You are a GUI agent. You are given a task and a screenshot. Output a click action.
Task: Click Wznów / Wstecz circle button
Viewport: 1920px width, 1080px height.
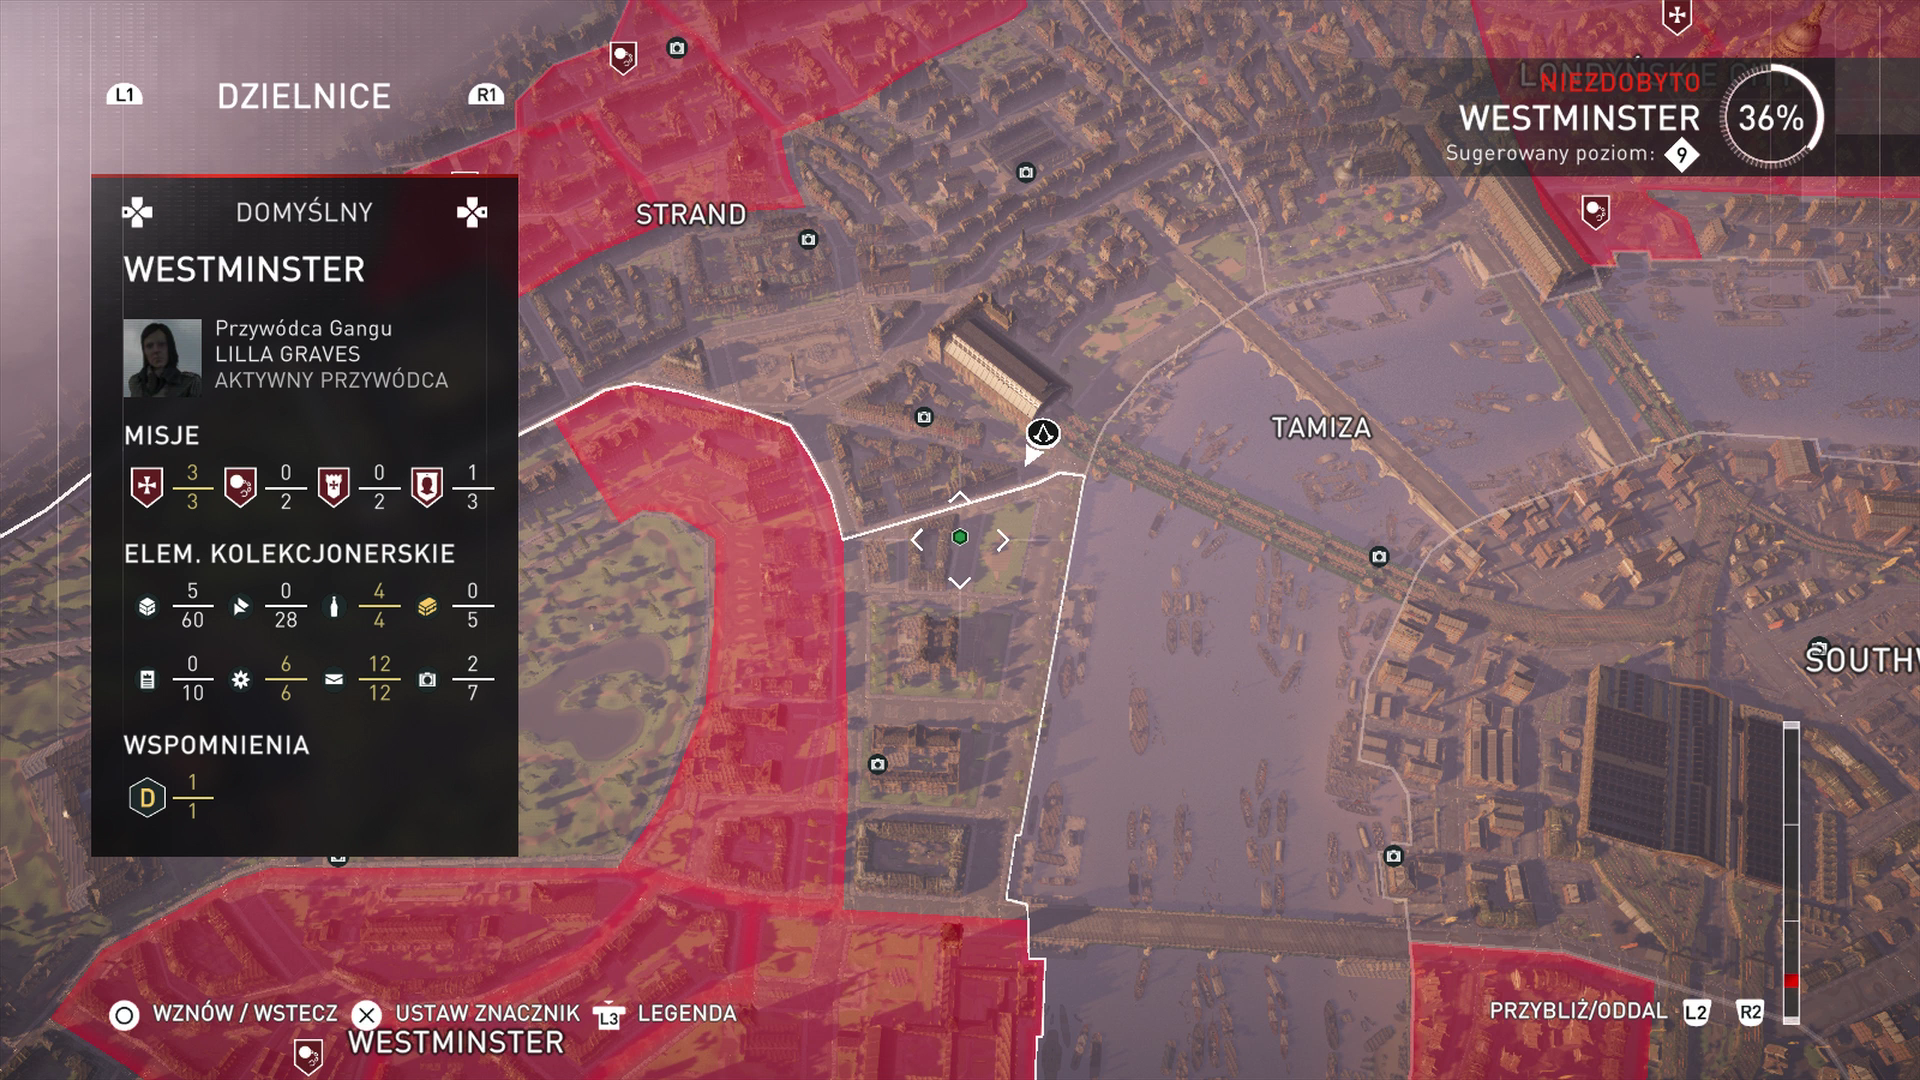pyautogui.click(x=124, y=1016)
